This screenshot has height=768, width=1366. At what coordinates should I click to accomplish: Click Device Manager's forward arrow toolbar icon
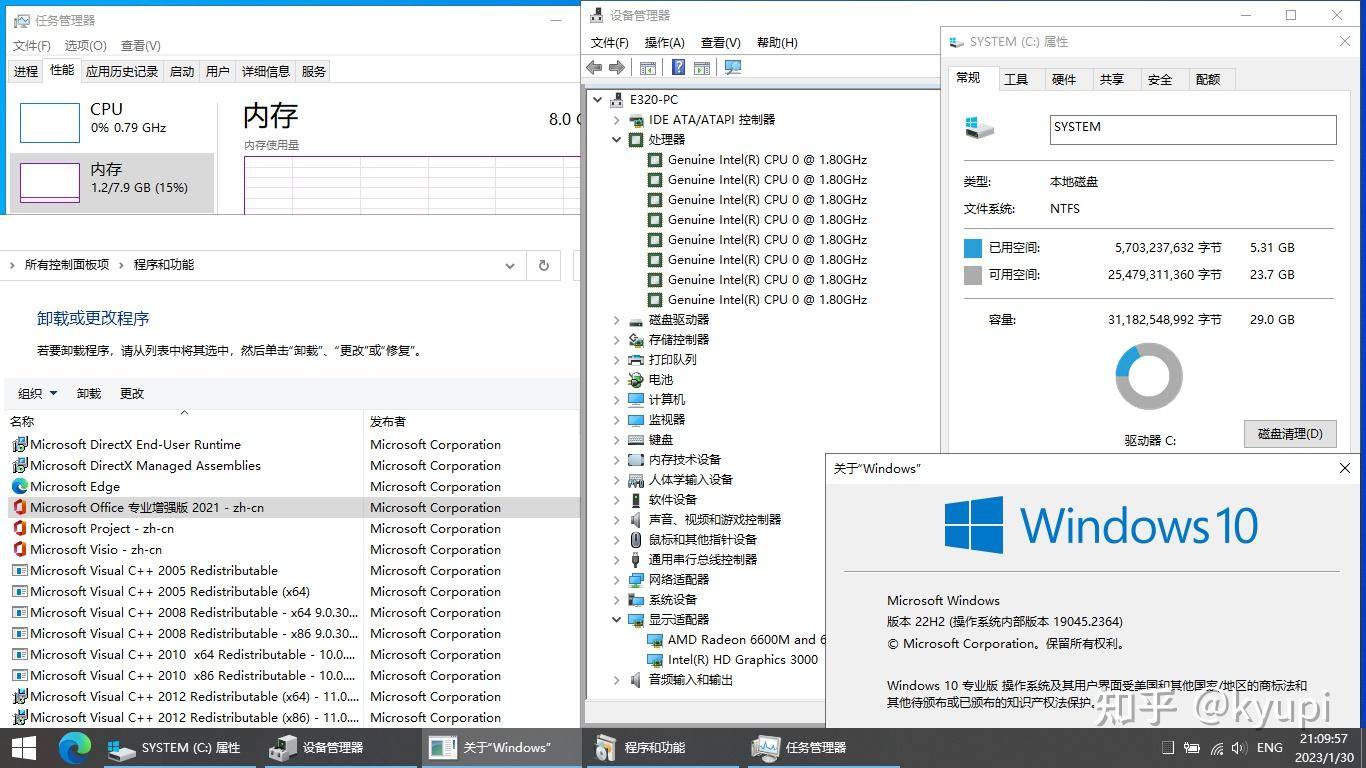[x=617, y=67]
